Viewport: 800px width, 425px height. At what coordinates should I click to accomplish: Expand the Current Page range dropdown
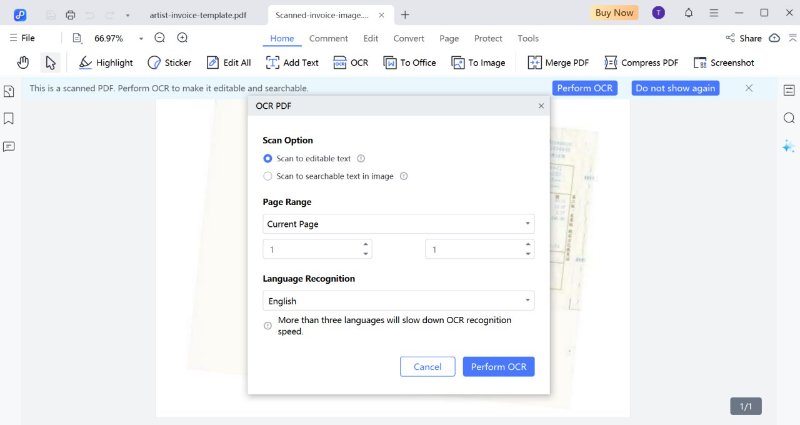pyautogui.click(x=398, y=224)
